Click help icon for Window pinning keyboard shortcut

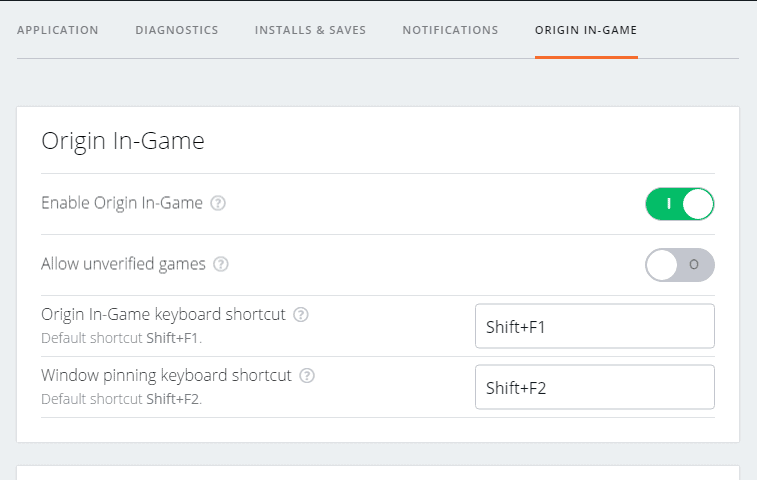tap(307, 376)
